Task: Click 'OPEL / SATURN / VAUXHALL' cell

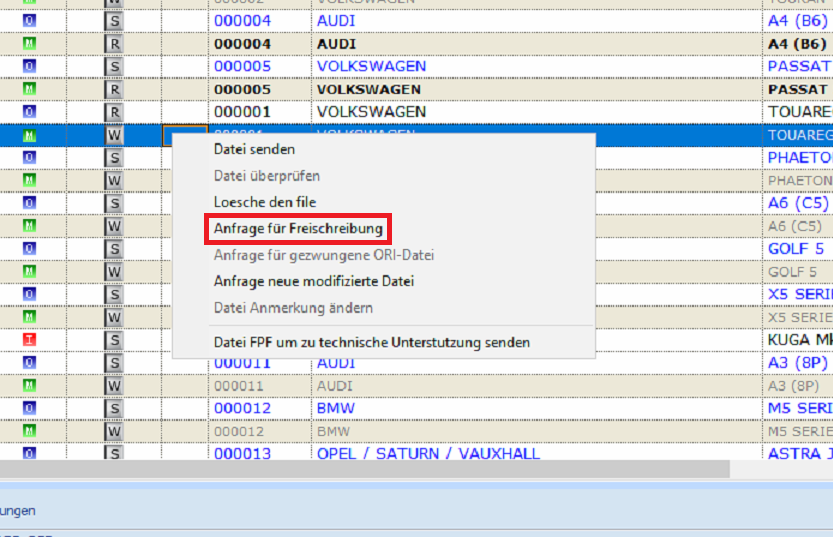Action: pos(428,454)
